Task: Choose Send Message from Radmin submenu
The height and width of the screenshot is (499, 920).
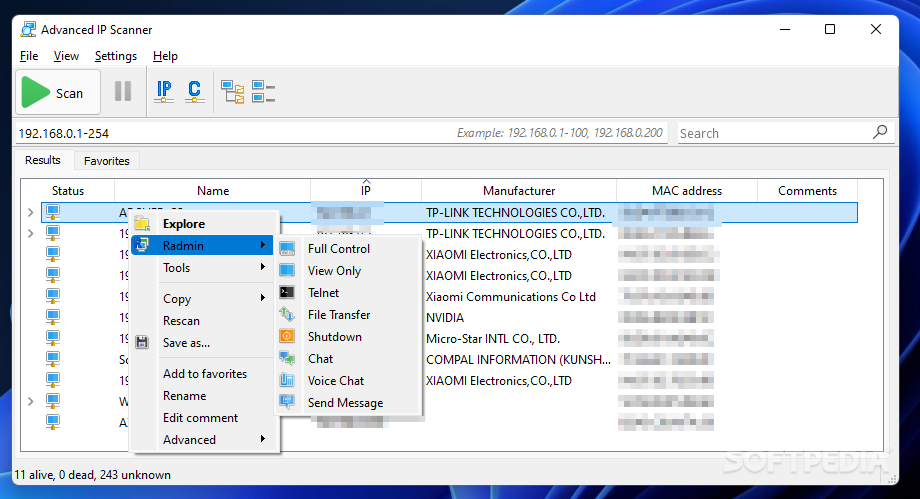Action: 349,403
